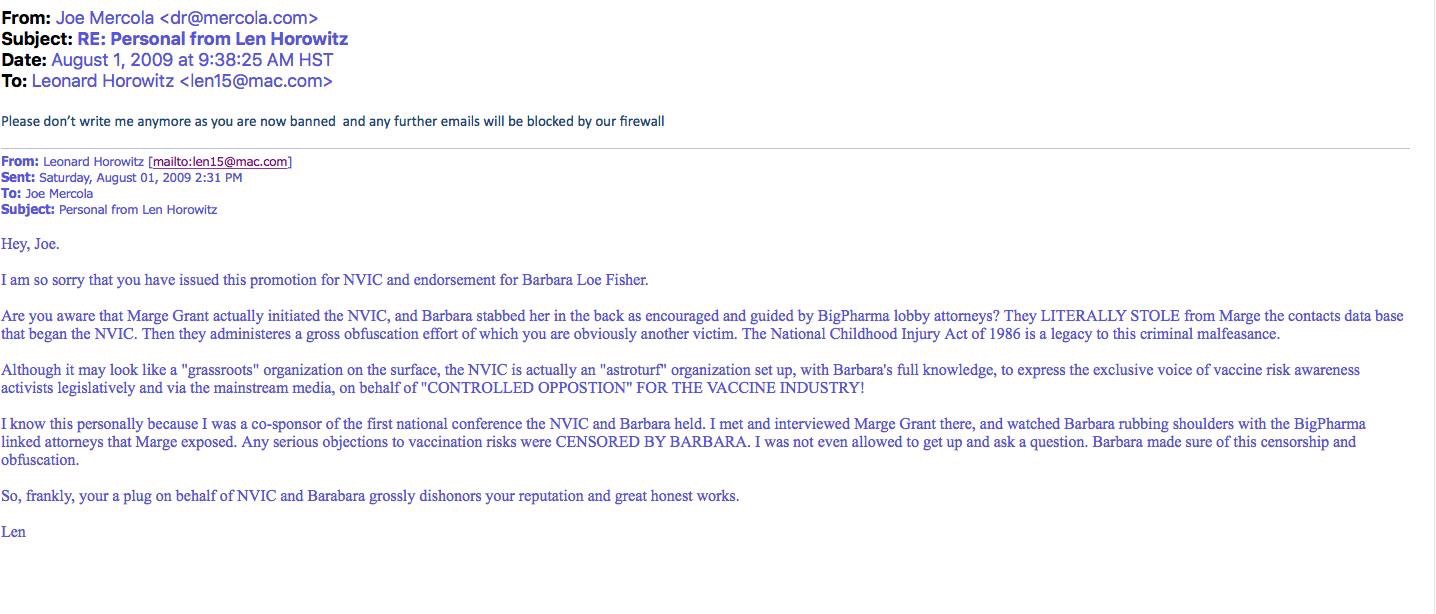Image resolution: width=1436 pixels, height=614 pixels.
Task: Click the "Len" signature at the bottom
Action: (x=13, y=532)
